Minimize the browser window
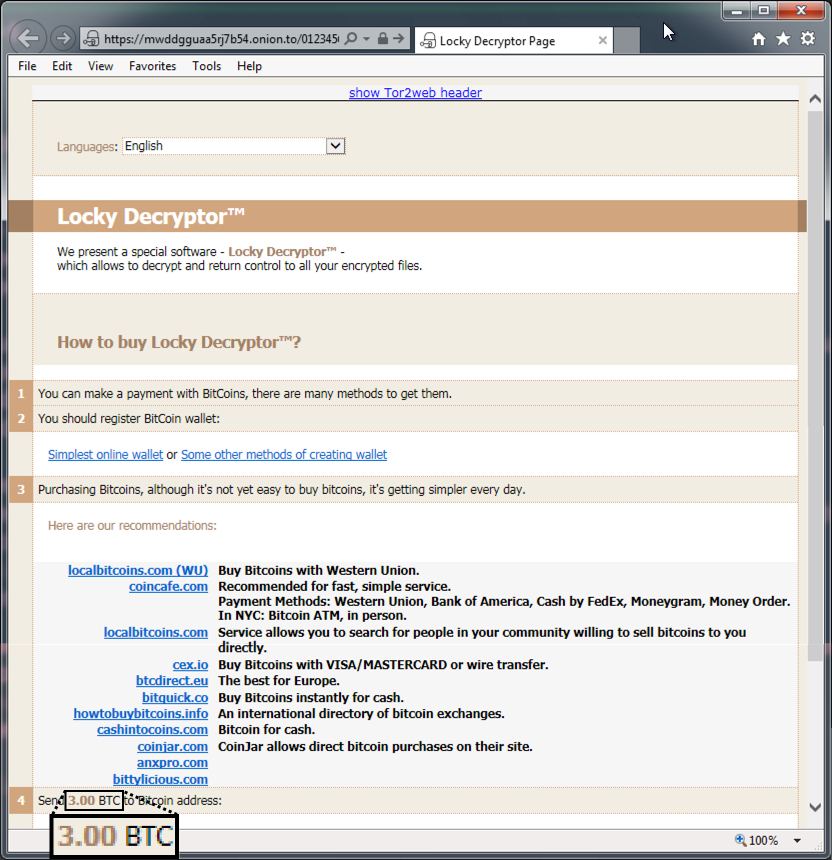 click(x=737, y=10)
